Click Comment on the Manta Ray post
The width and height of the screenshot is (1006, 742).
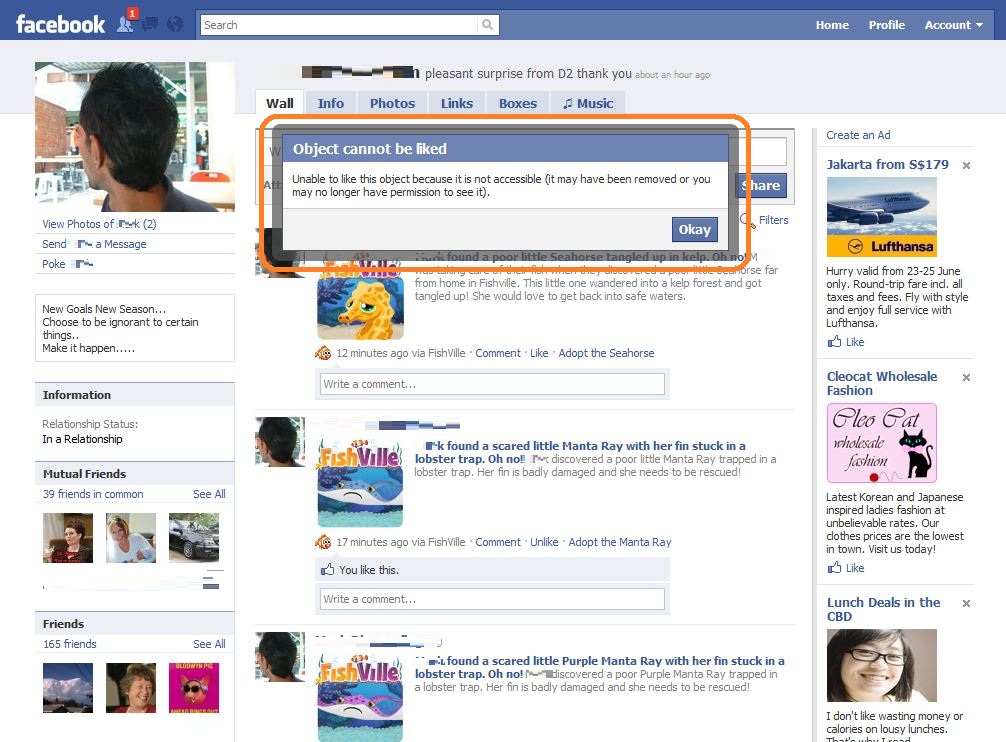click(x=498, y=542)
